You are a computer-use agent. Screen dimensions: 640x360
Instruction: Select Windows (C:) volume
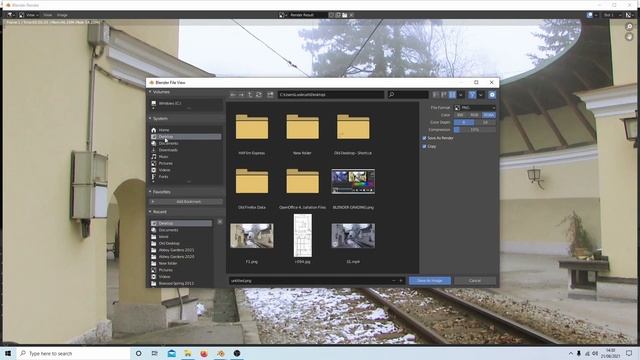click(186, 103)
